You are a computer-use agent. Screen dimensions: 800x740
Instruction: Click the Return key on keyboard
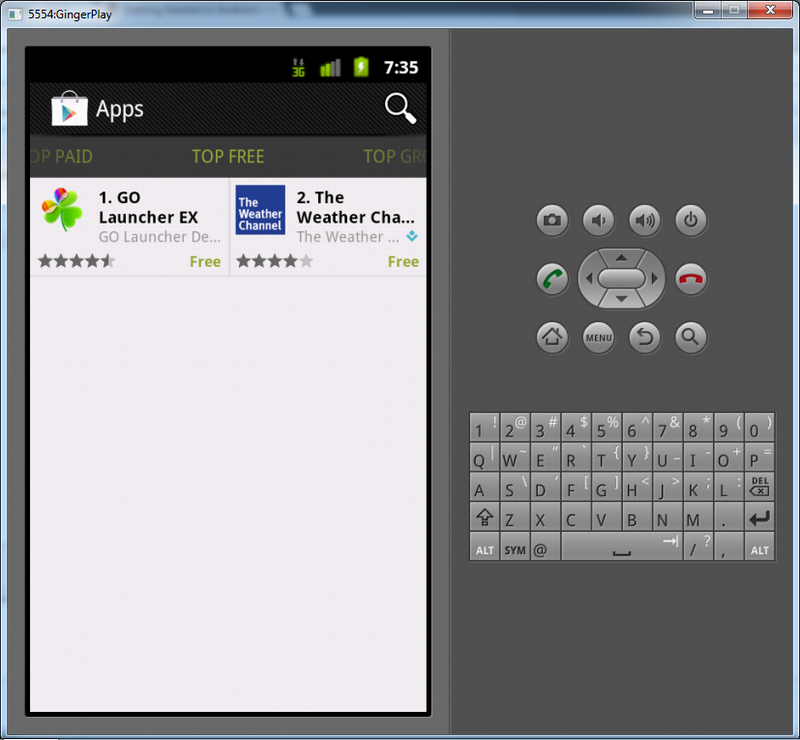pos(760,516)
